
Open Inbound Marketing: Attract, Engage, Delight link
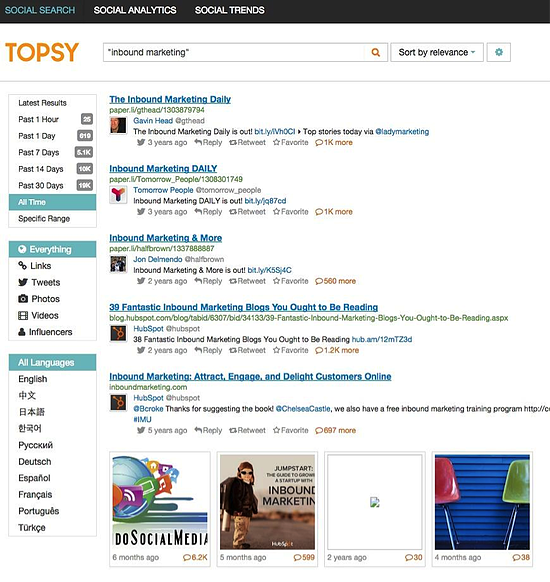250,376
